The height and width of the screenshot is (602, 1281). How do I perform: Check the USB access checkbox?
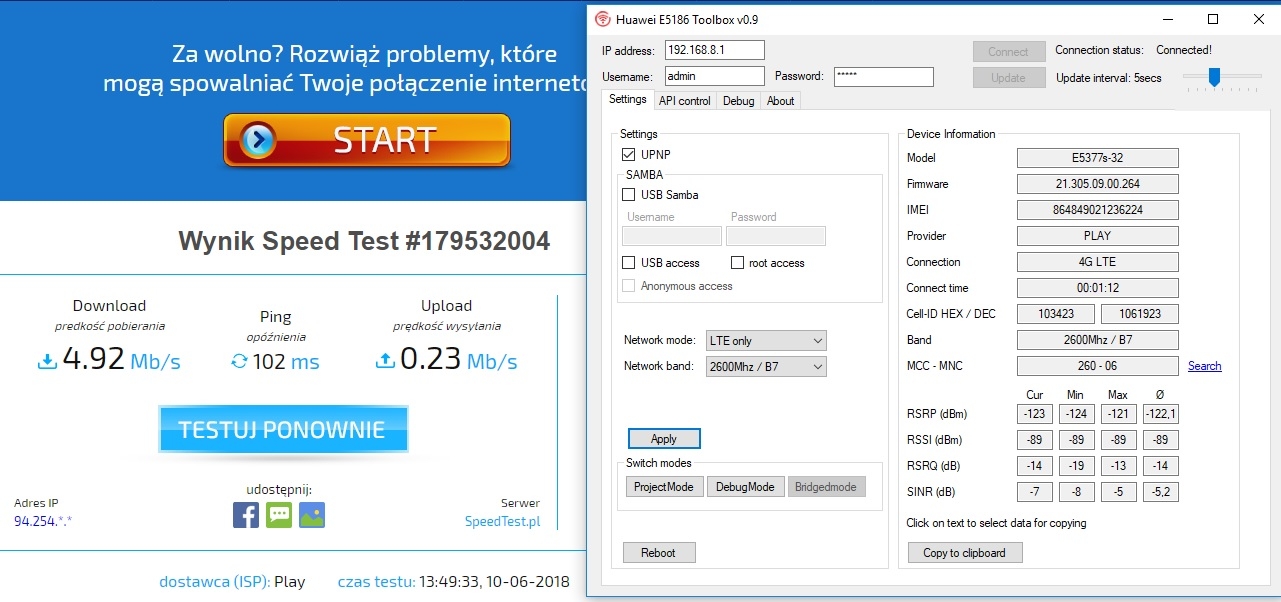click(629, 263)
